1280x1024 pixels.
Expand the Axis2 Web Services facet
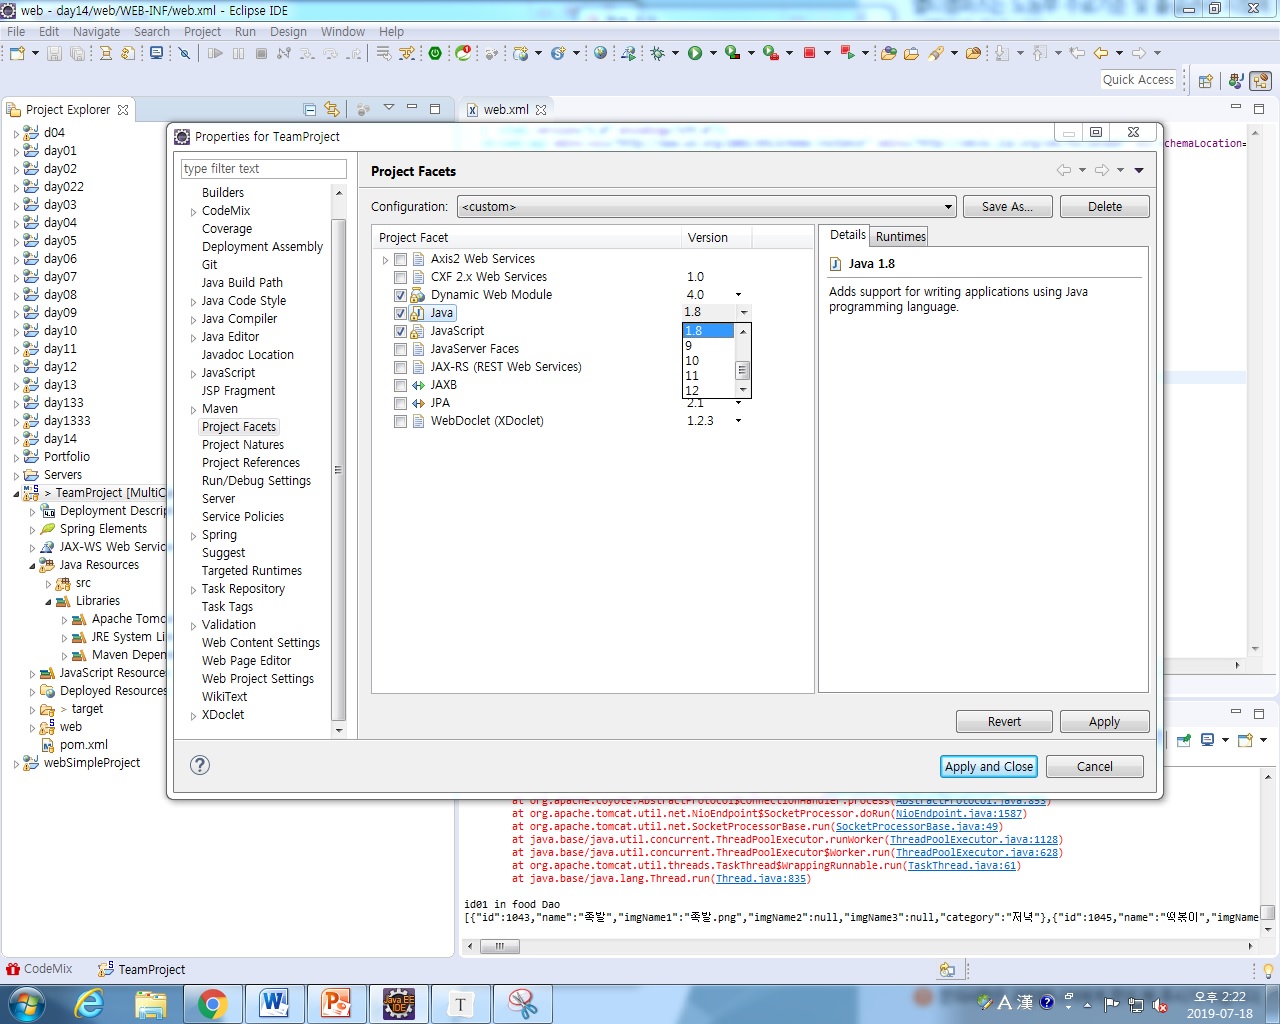385,260
